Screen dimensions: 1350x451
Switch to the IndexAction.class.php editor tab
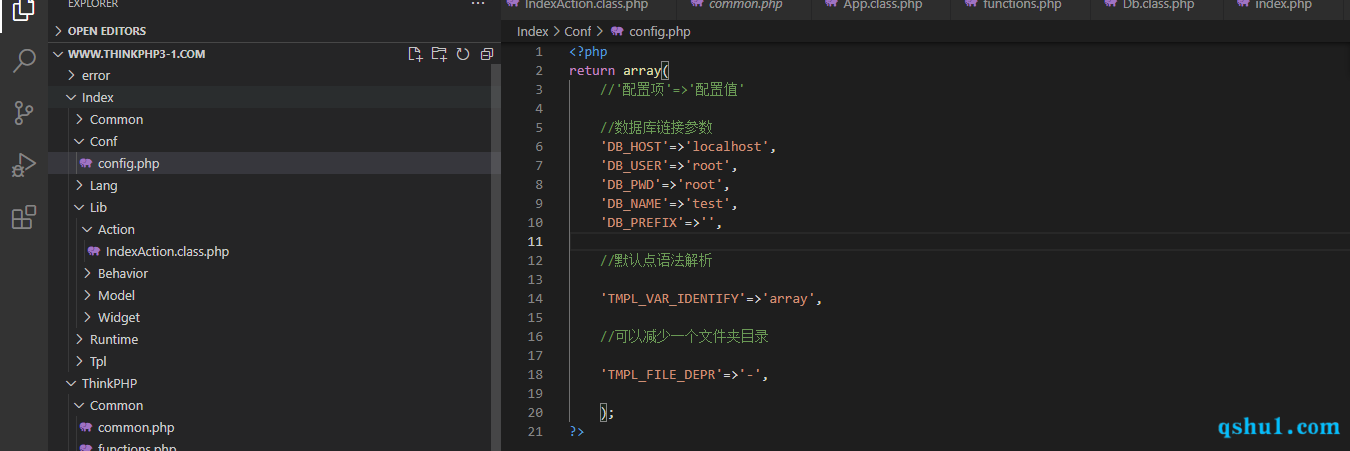pos(588,5)
